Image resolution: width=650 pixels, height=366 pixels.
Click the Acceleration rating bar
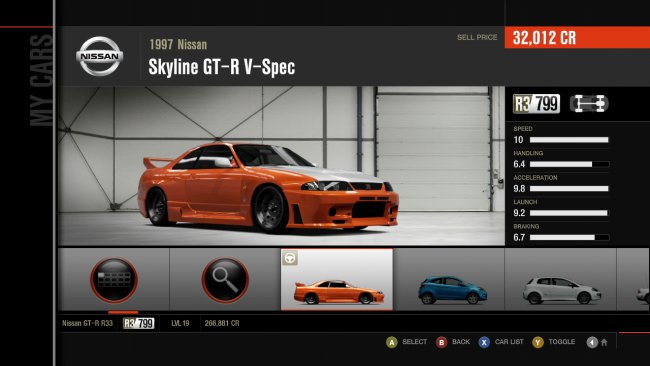tap(569, 189)
